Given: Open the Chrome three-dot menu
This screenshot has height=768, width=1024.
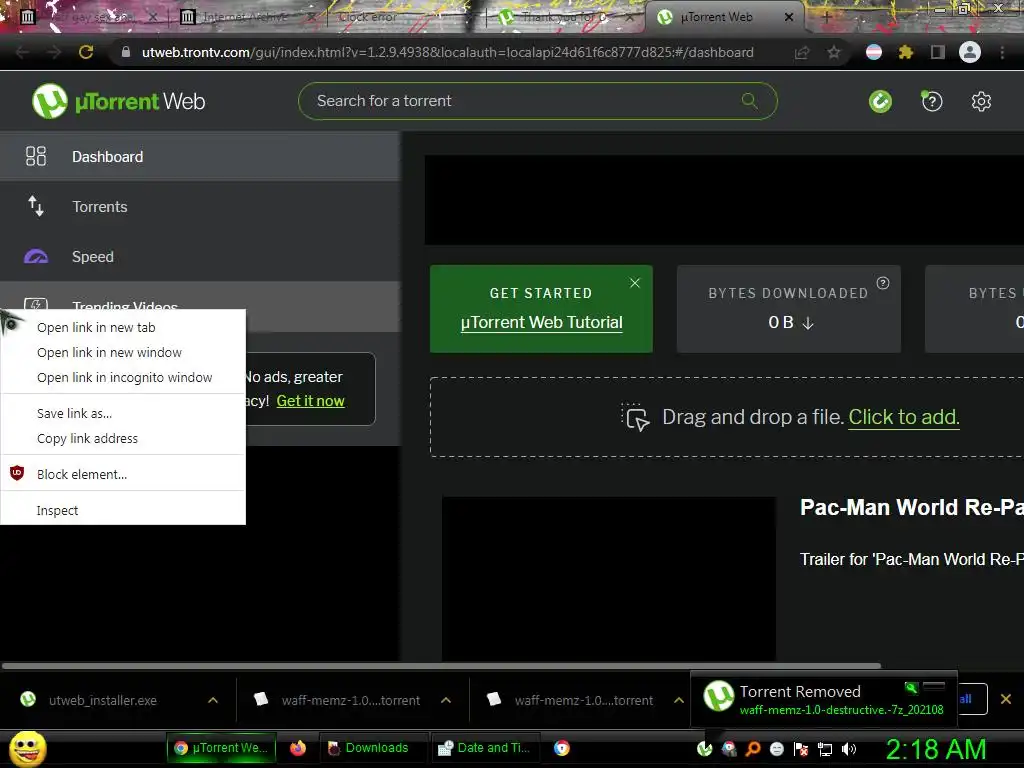Looking at the screenshot, I should coord(1002,52).
